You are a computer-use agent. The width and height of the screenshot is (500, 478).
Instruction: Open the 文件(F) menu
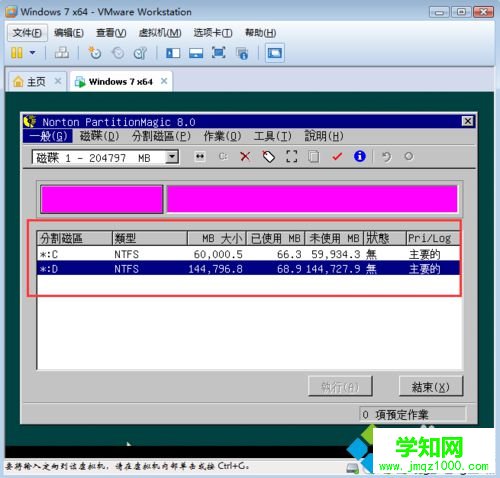tap(27, 33)
